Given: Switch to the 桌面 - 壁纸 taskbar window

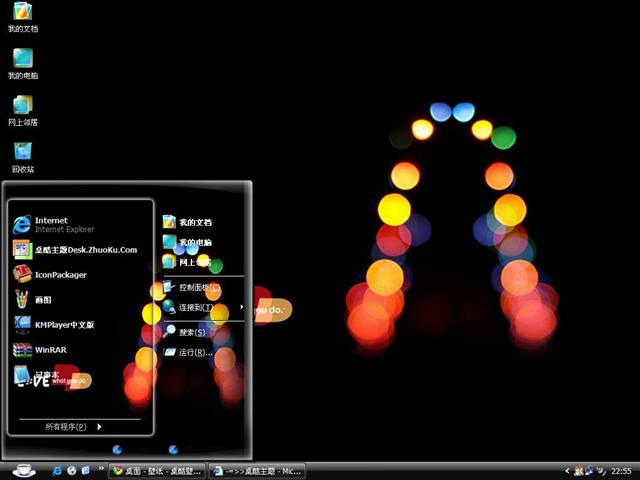Looking at the screenshot, I should tap(158, 470).
